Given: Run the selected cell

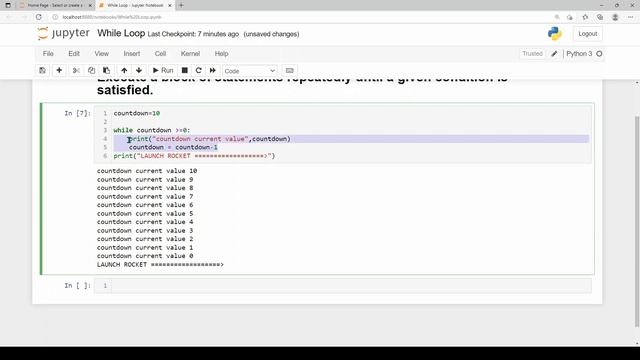Looking at the screenshot, I should 163,71.
